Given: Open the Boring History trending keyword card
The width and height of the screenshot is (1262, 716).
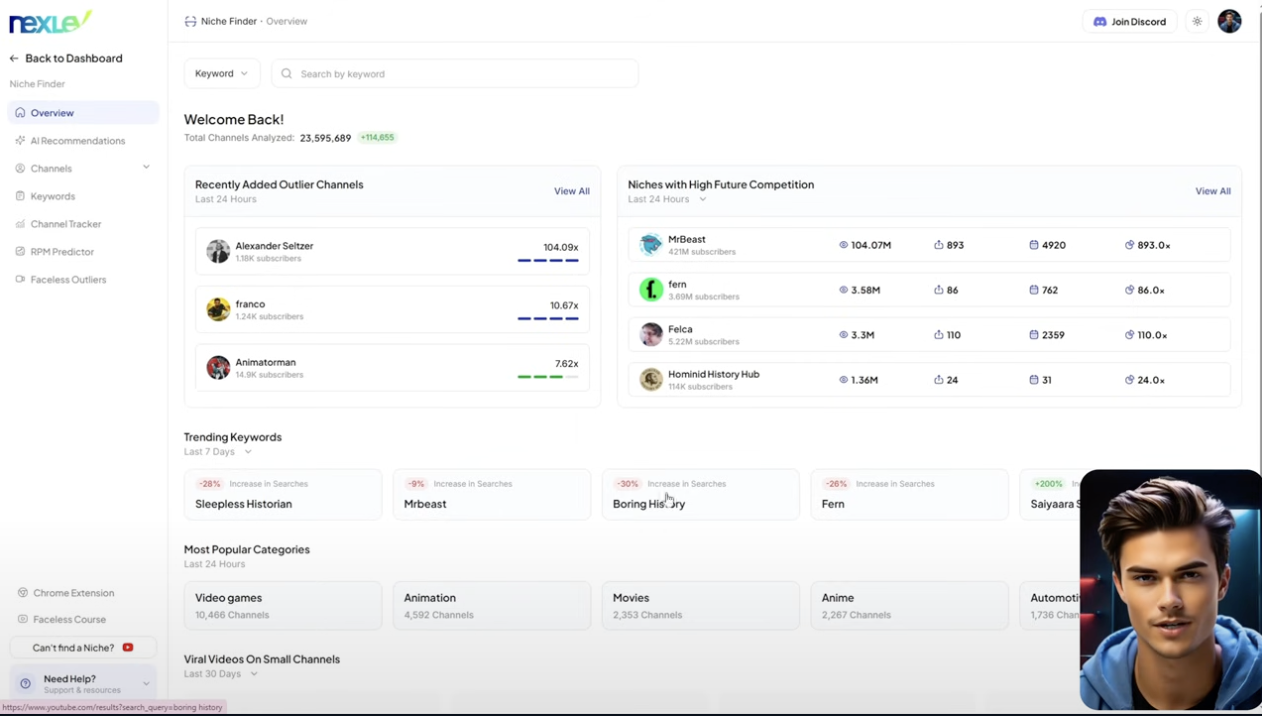Looking at the screenshot, I should pos(700,494).
